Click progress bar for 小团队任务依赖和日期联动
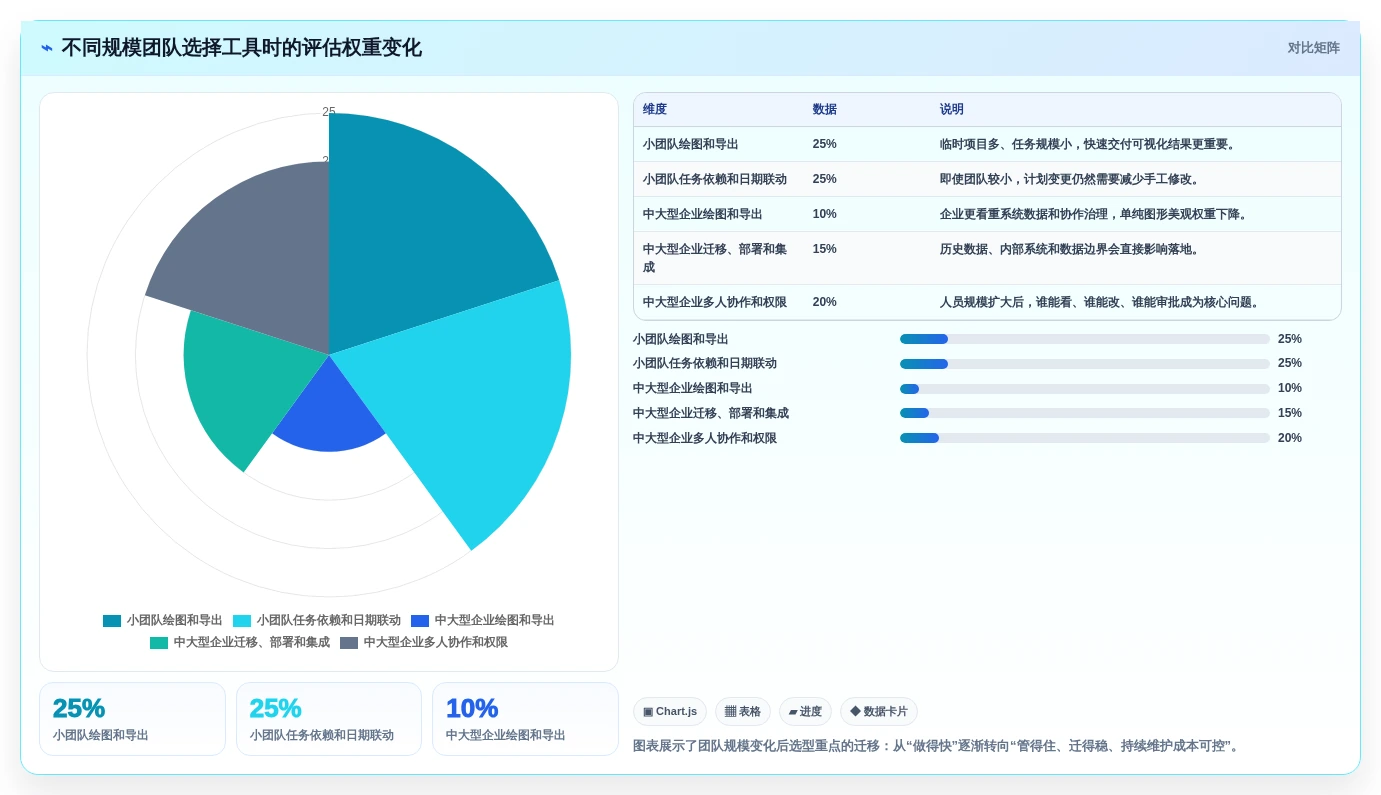The width and height of the screenshot is (1381, 795). pos(1085,364)
